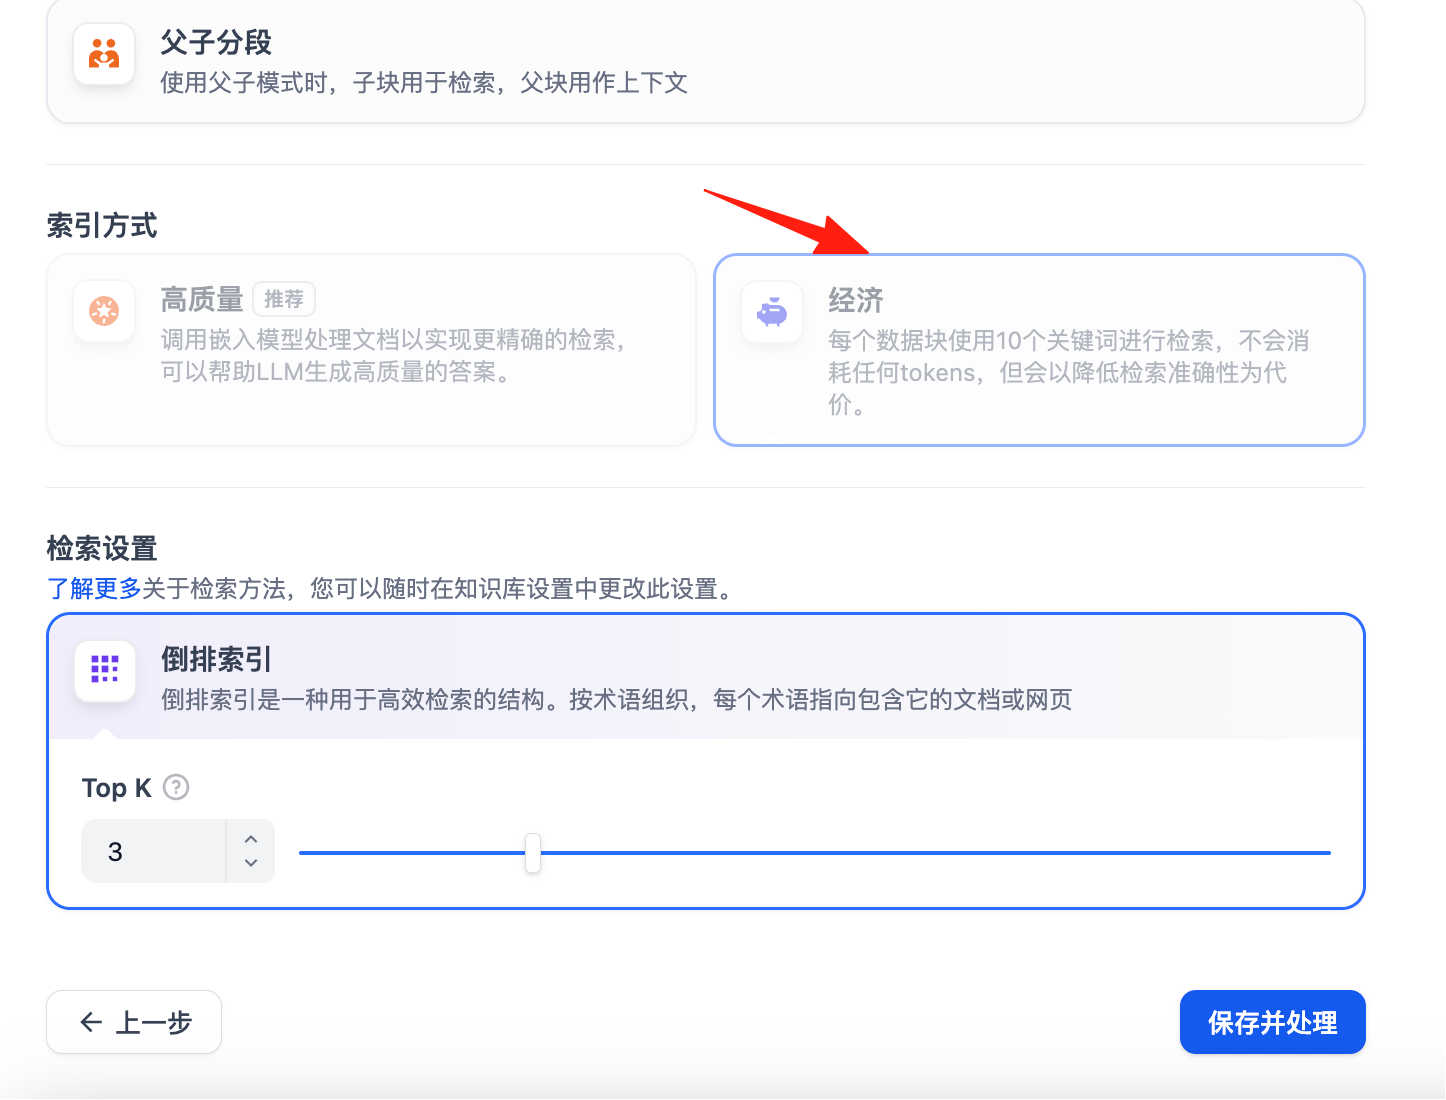This screenshot has width=1446, height=1100.
Task: Click the 检索设置 section heading
Action: pyautogui.click(x=102, y=548)
